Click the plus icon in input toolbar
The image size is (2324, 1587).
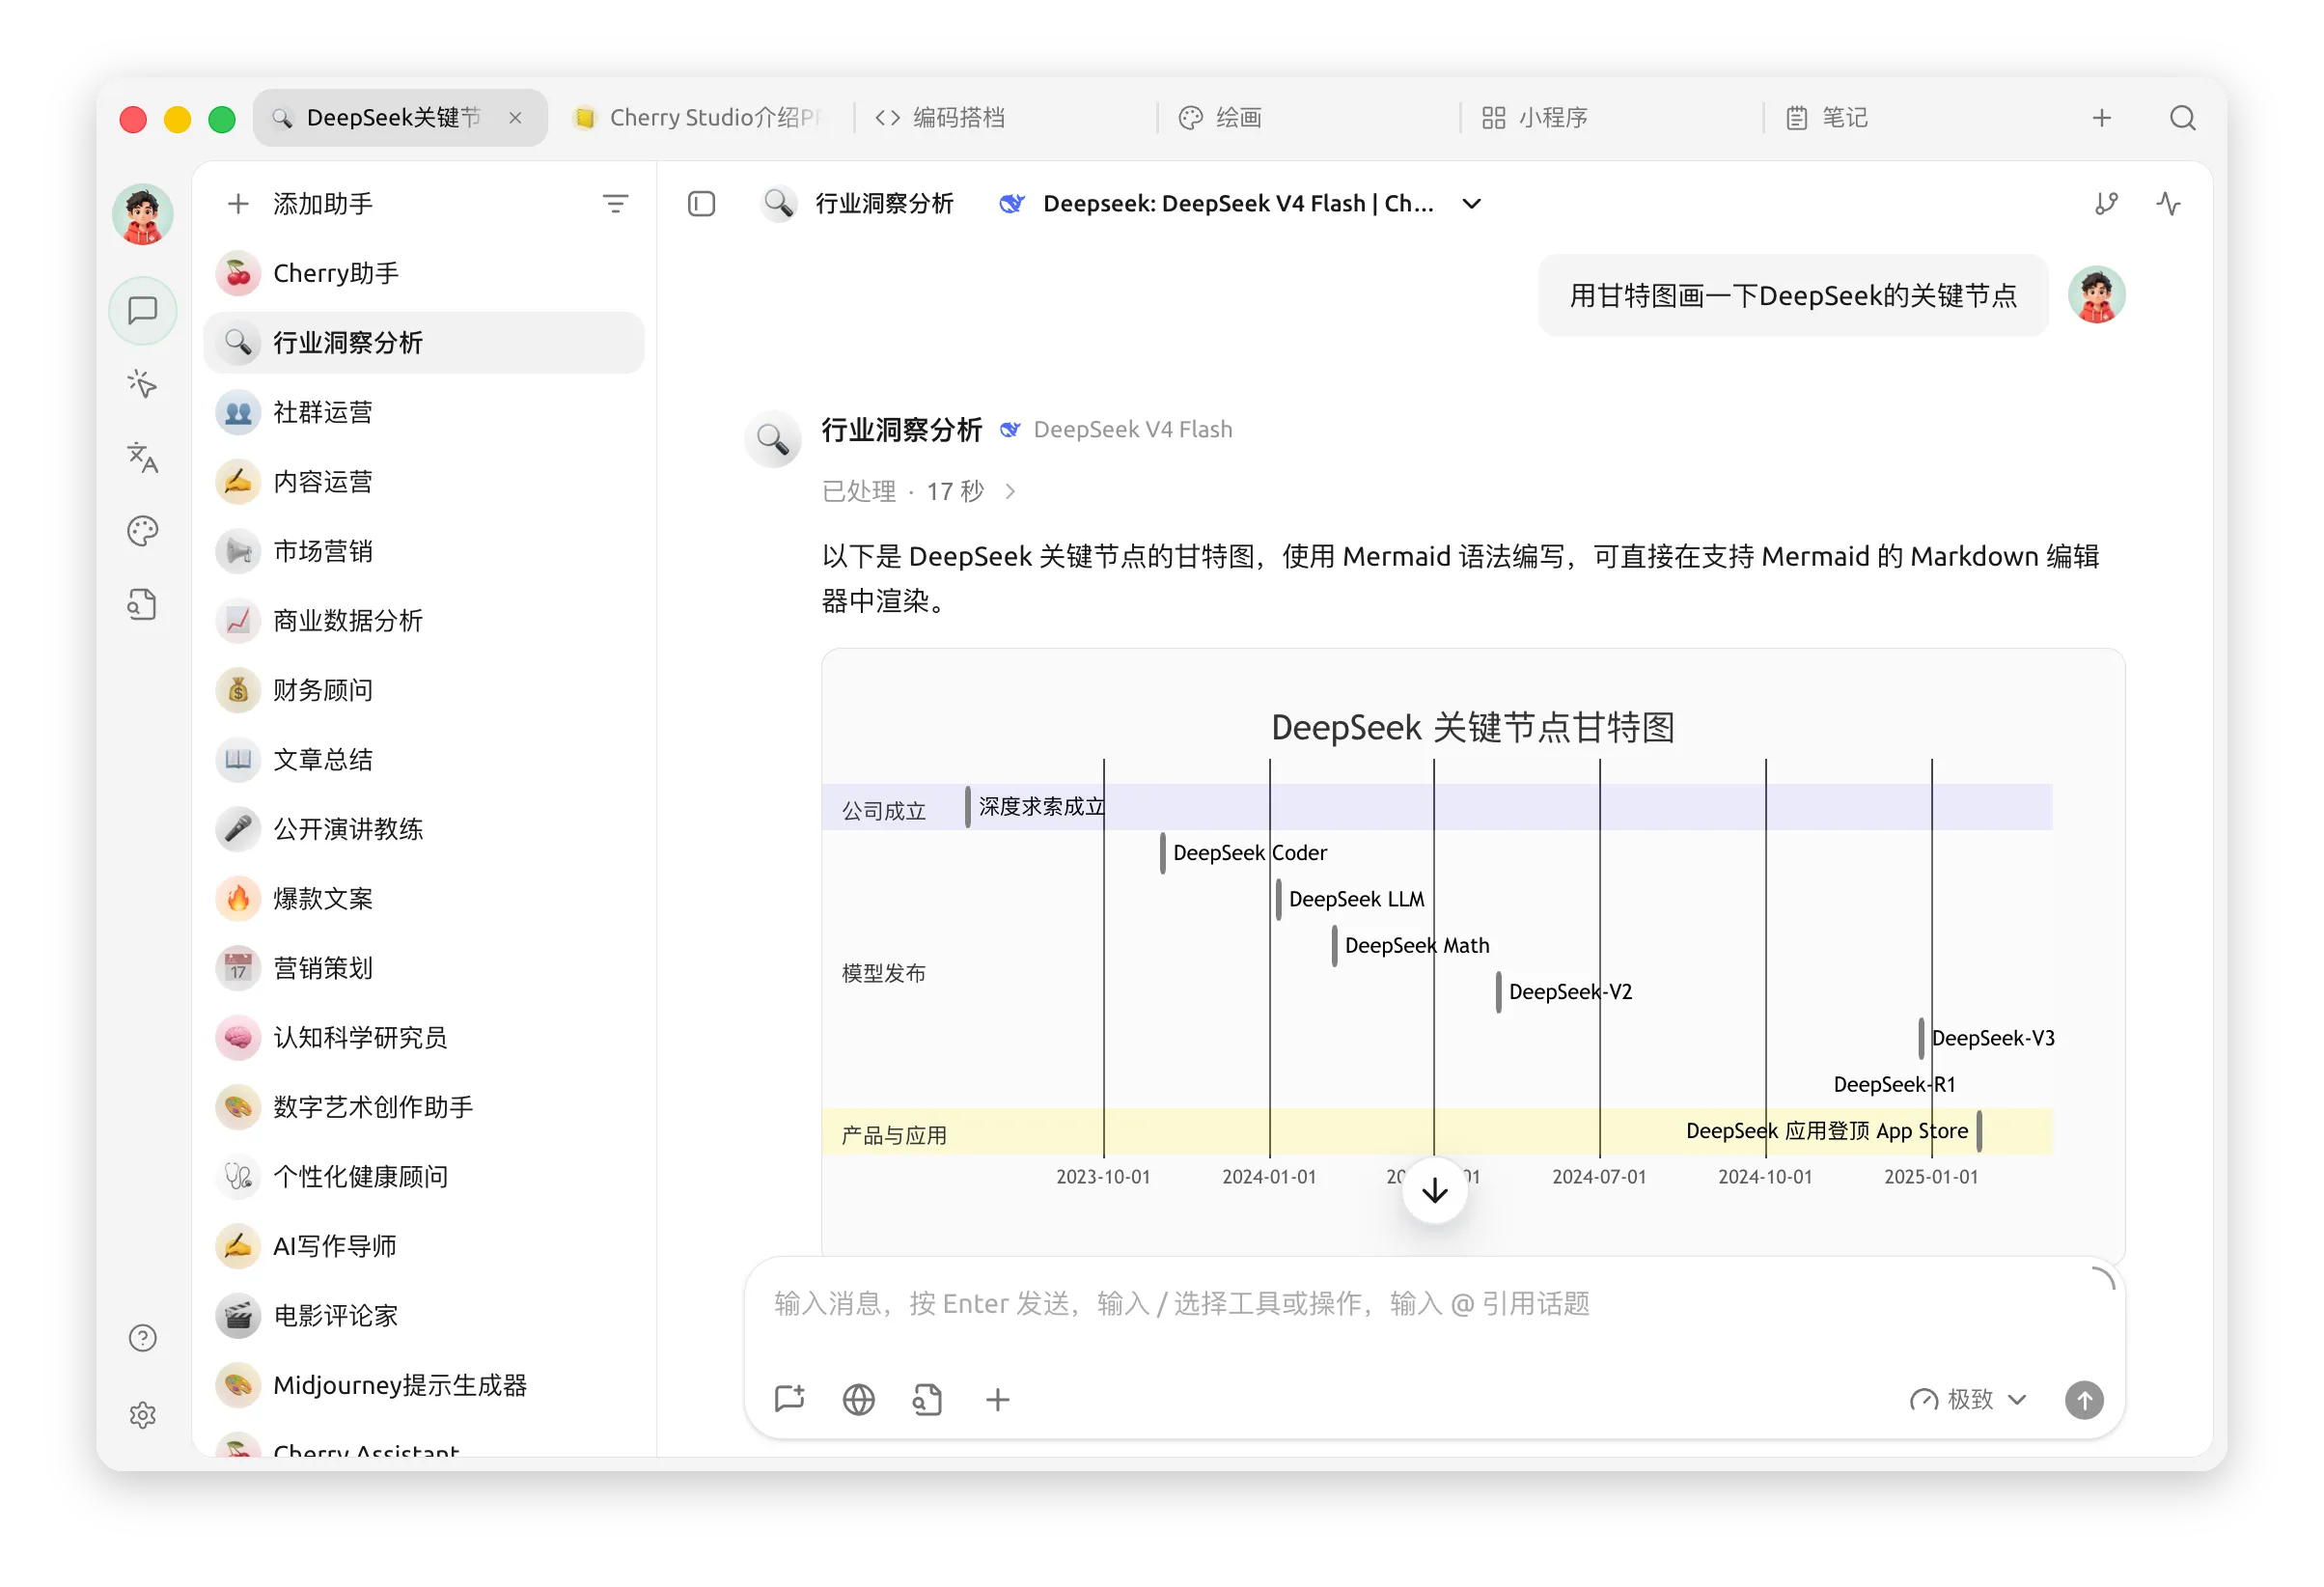[x=997, y=1399]
